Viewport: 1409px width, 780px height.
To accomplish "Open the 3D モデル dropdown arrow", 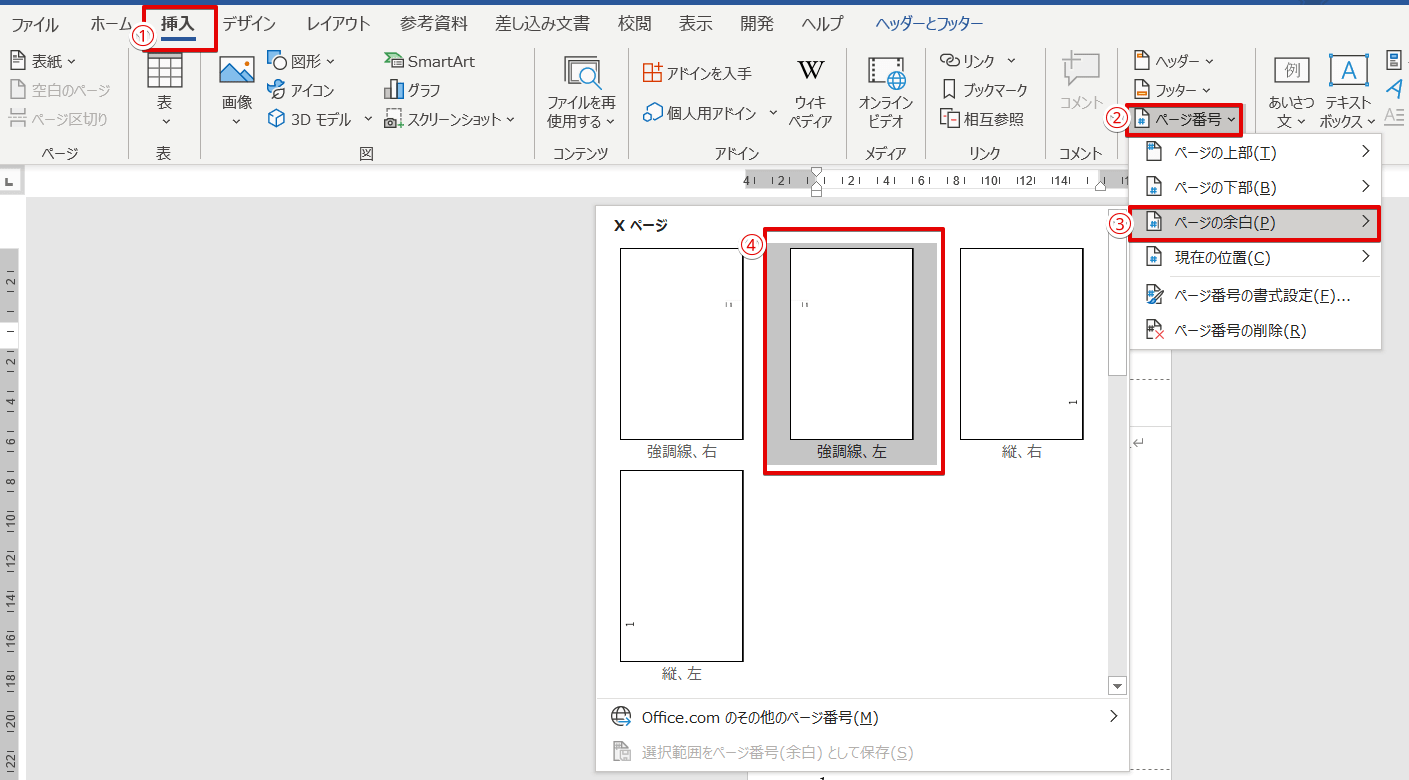I will coord(368,119).
